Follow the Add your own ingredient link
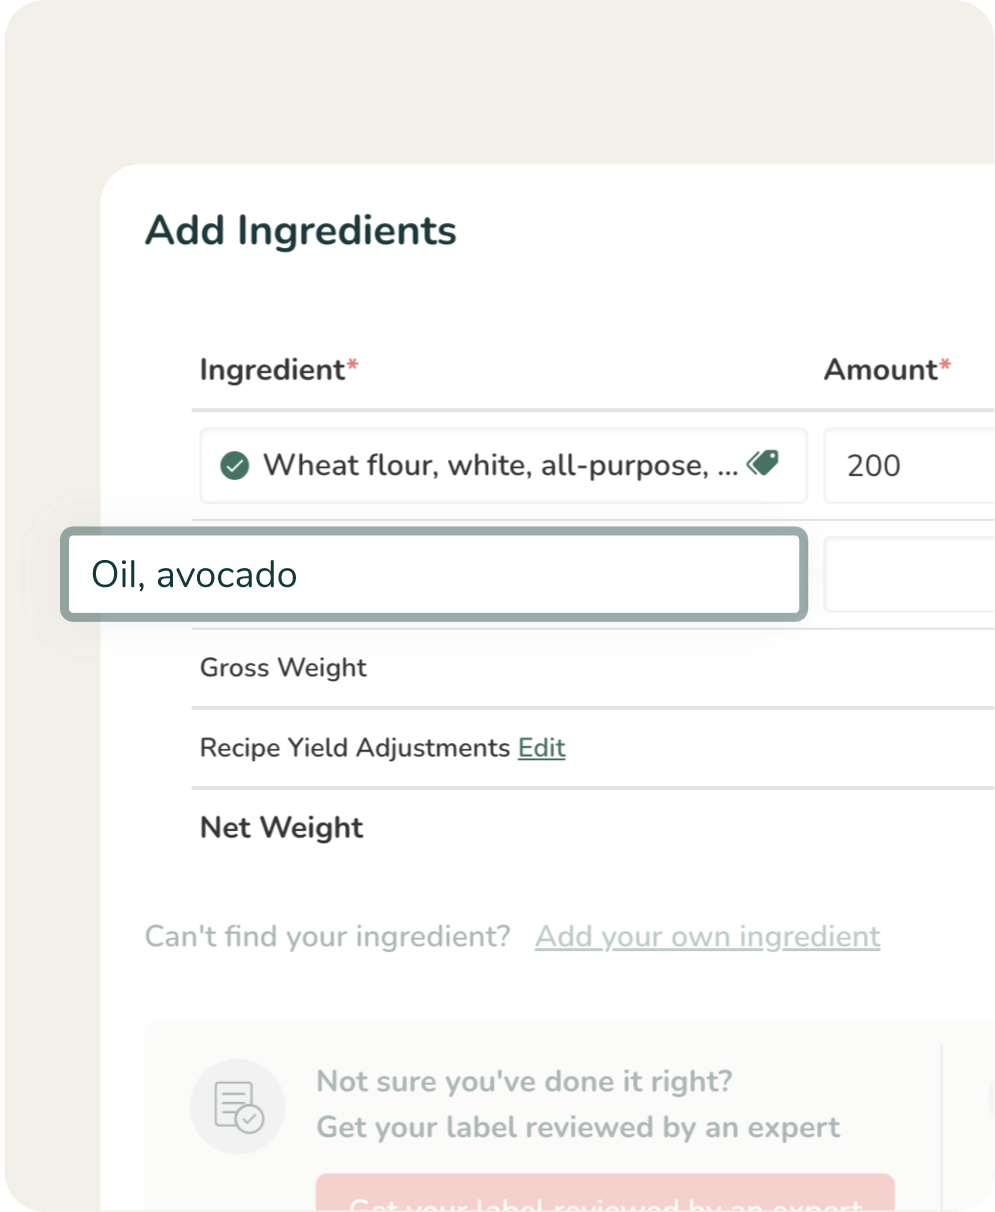 point(707,937)
